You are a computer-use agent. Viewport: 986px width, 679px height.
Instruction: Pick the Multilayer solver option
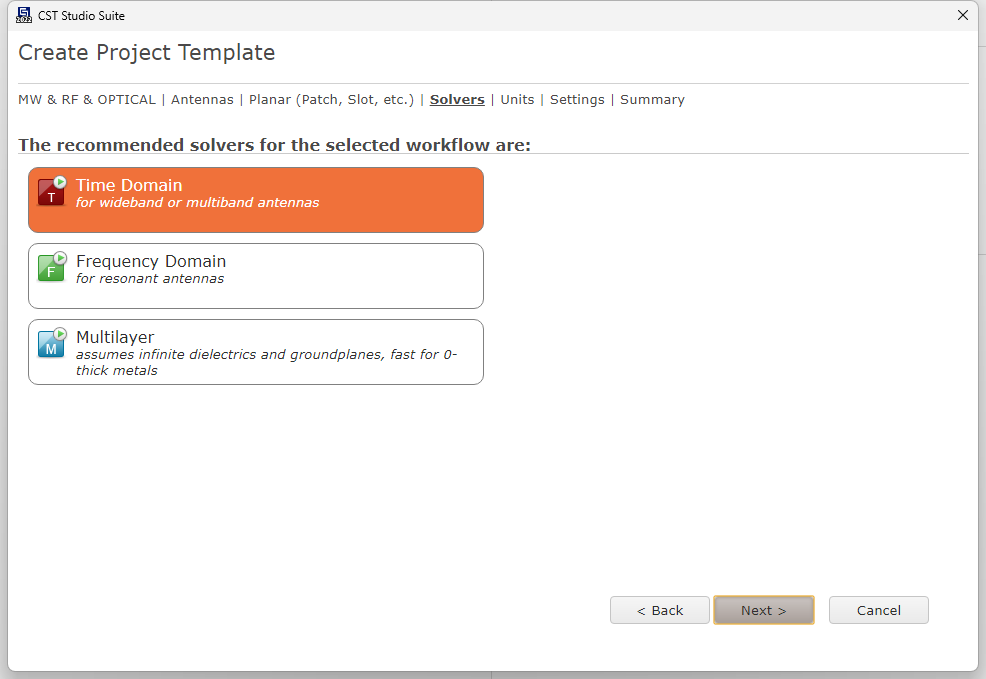point(256,352)
